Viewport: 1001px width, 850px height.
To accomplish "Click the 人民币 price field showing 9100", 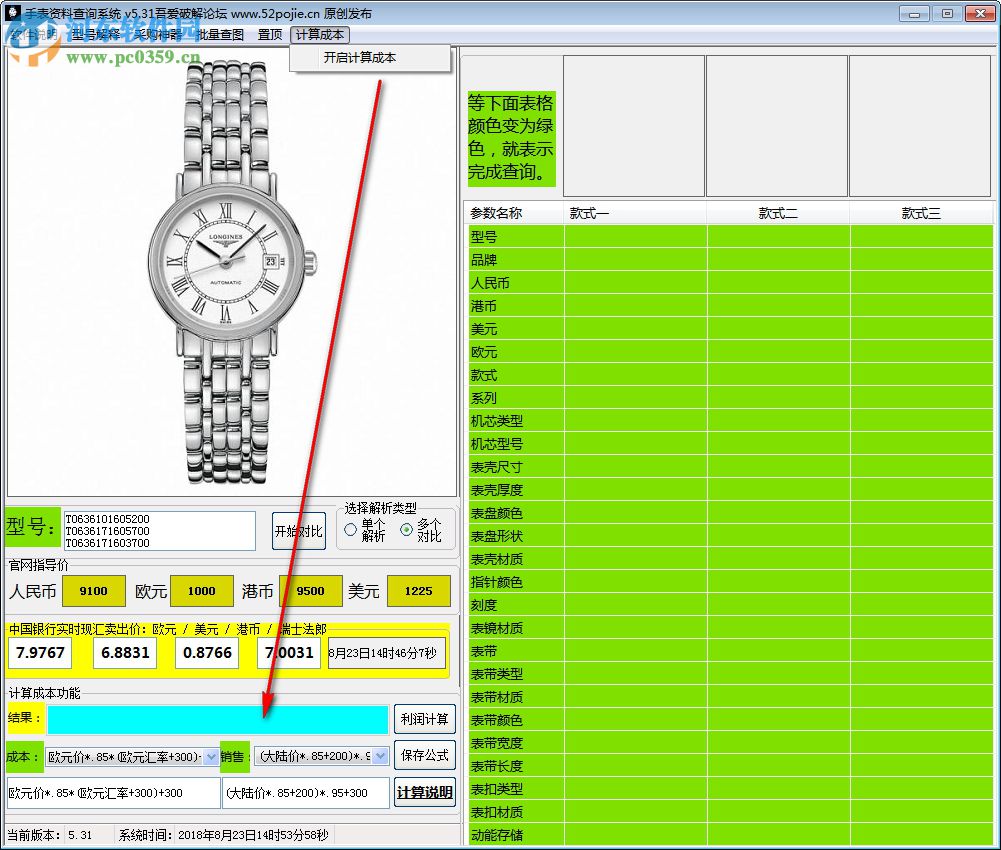I will click(93, 591).
